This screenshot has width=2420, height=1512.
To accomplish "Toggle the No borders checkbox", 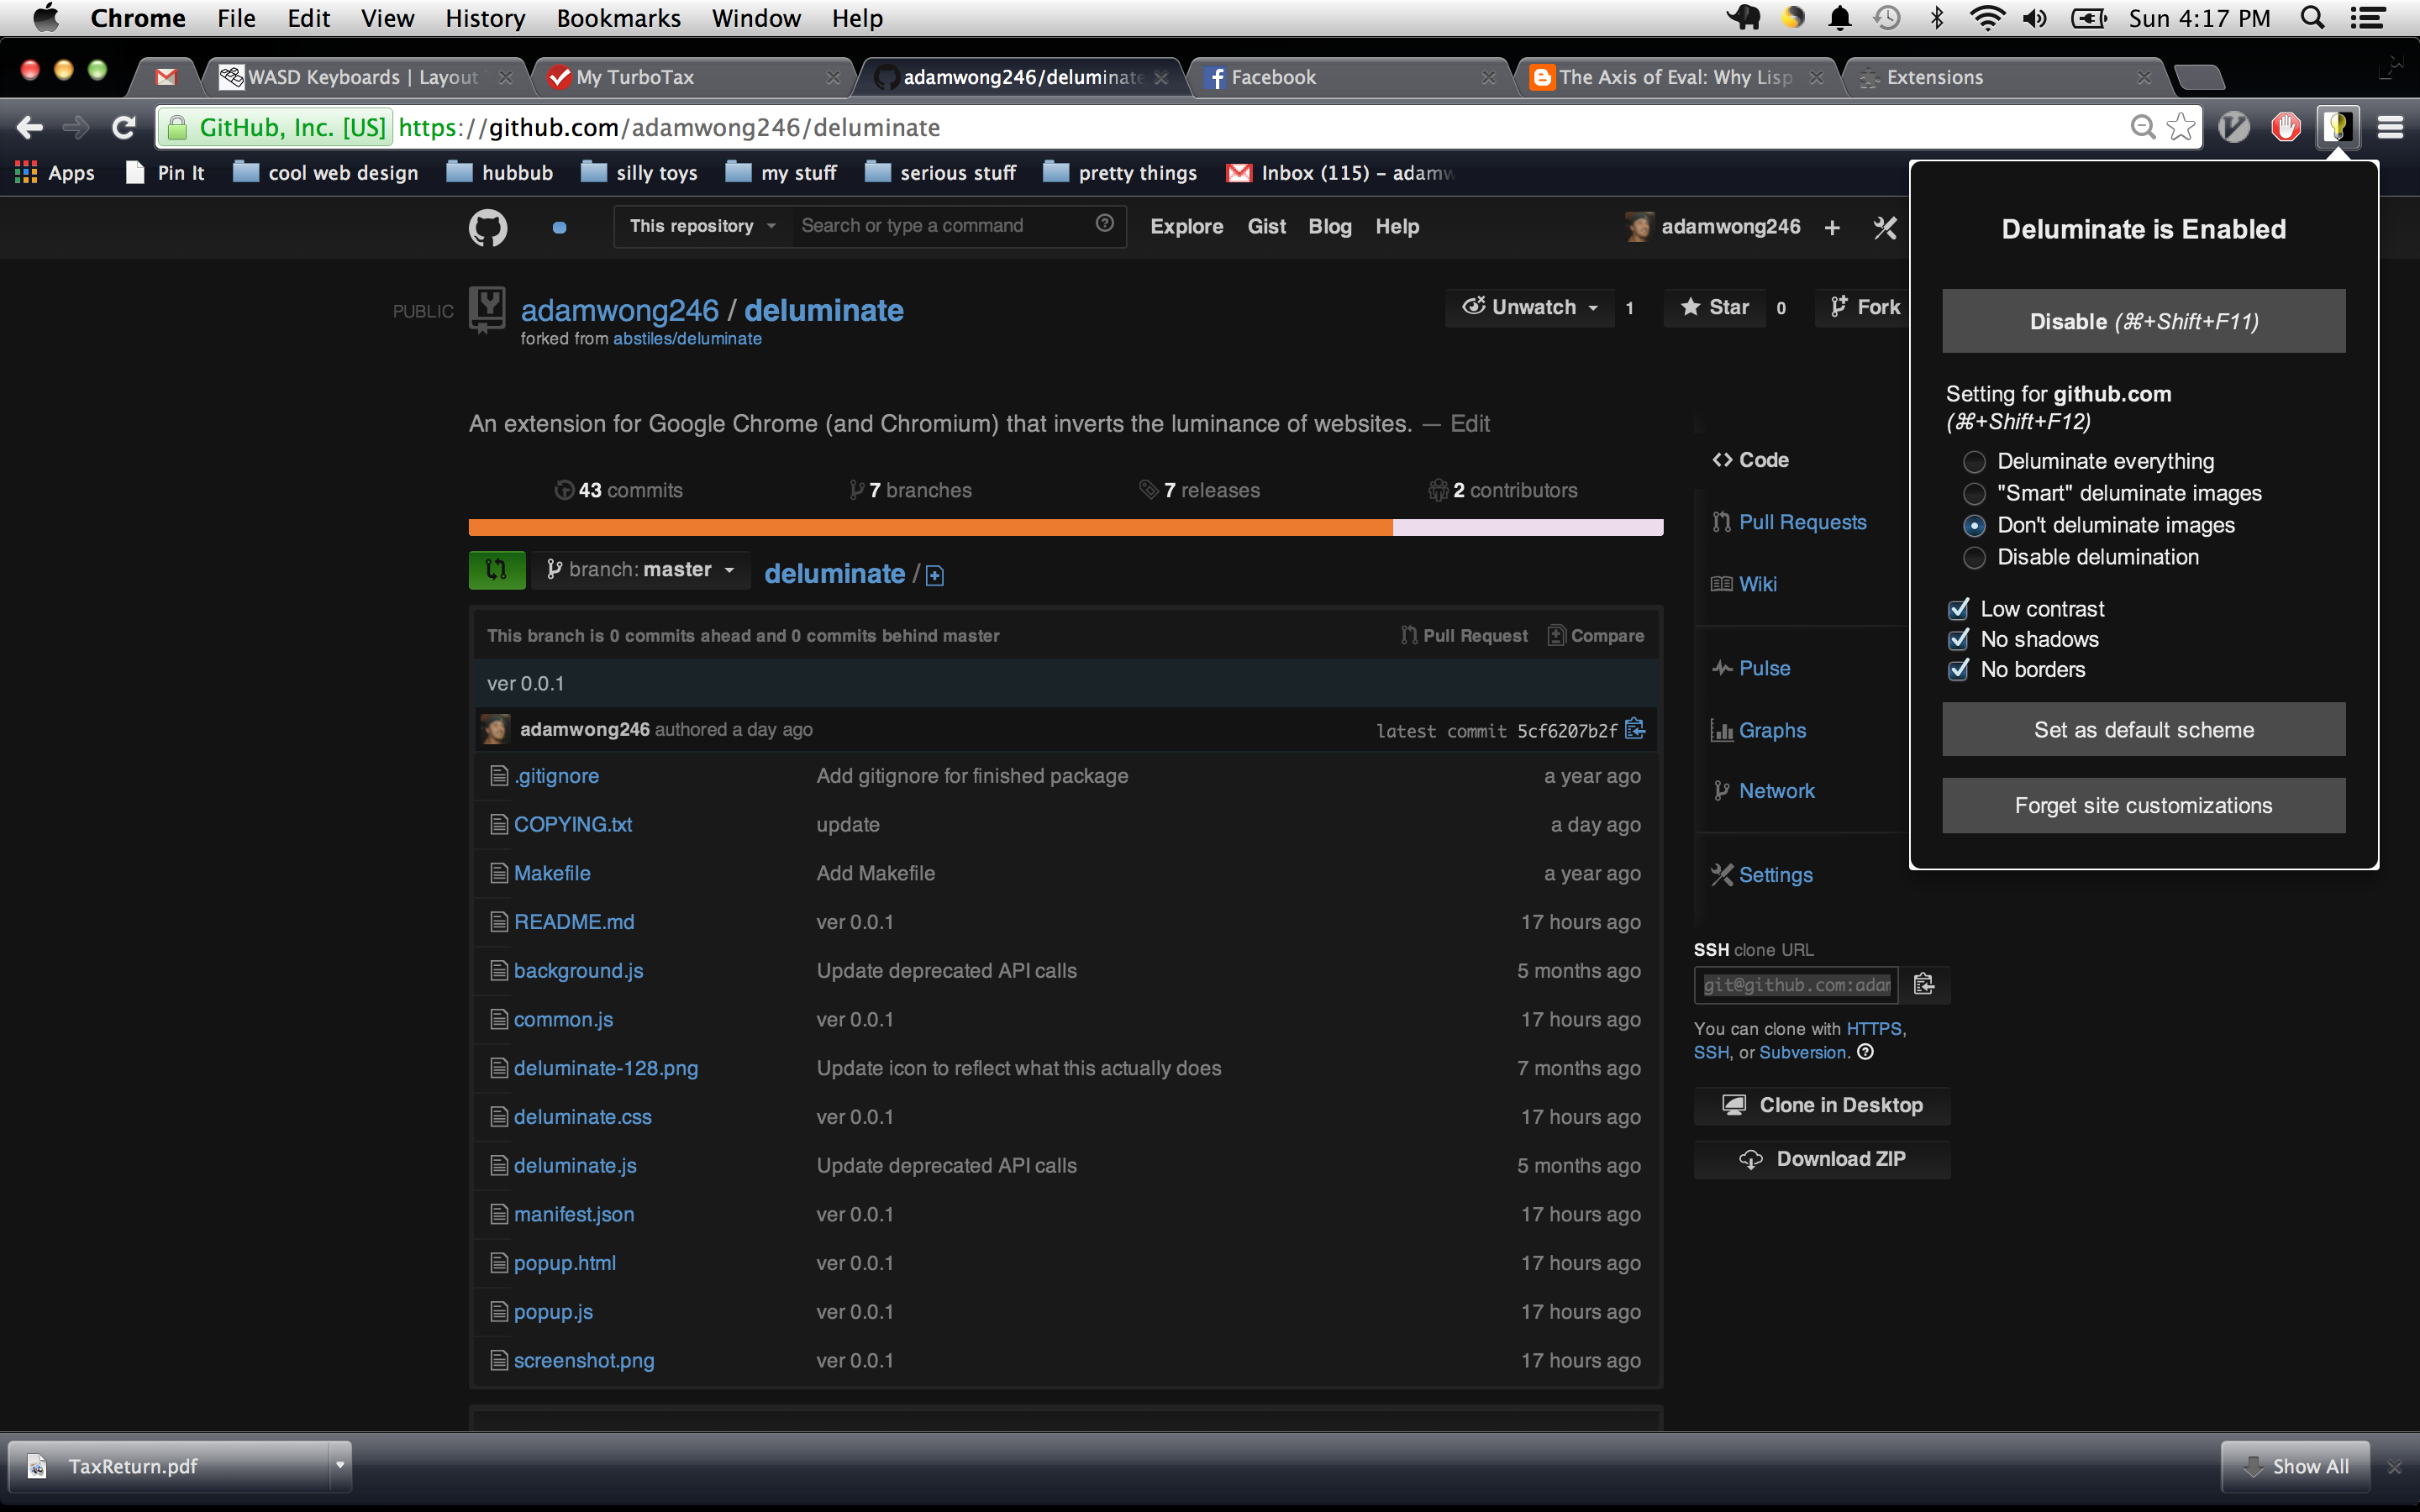I will [1959, 670].
